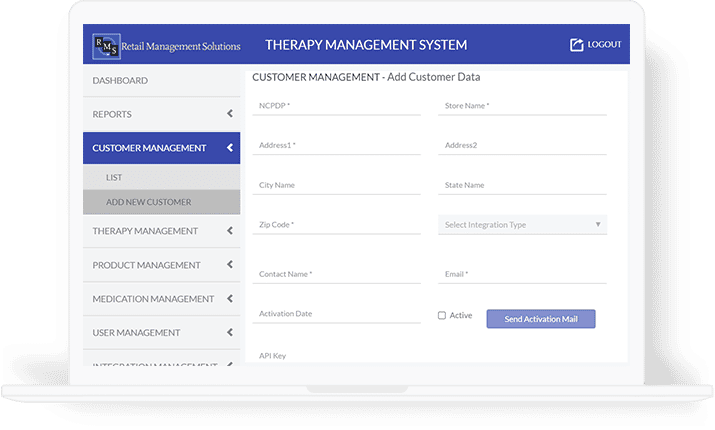The height and width of the screenshot is (430, 715).
Task: Click the Logout link text
Action: (x=604, y=45)
